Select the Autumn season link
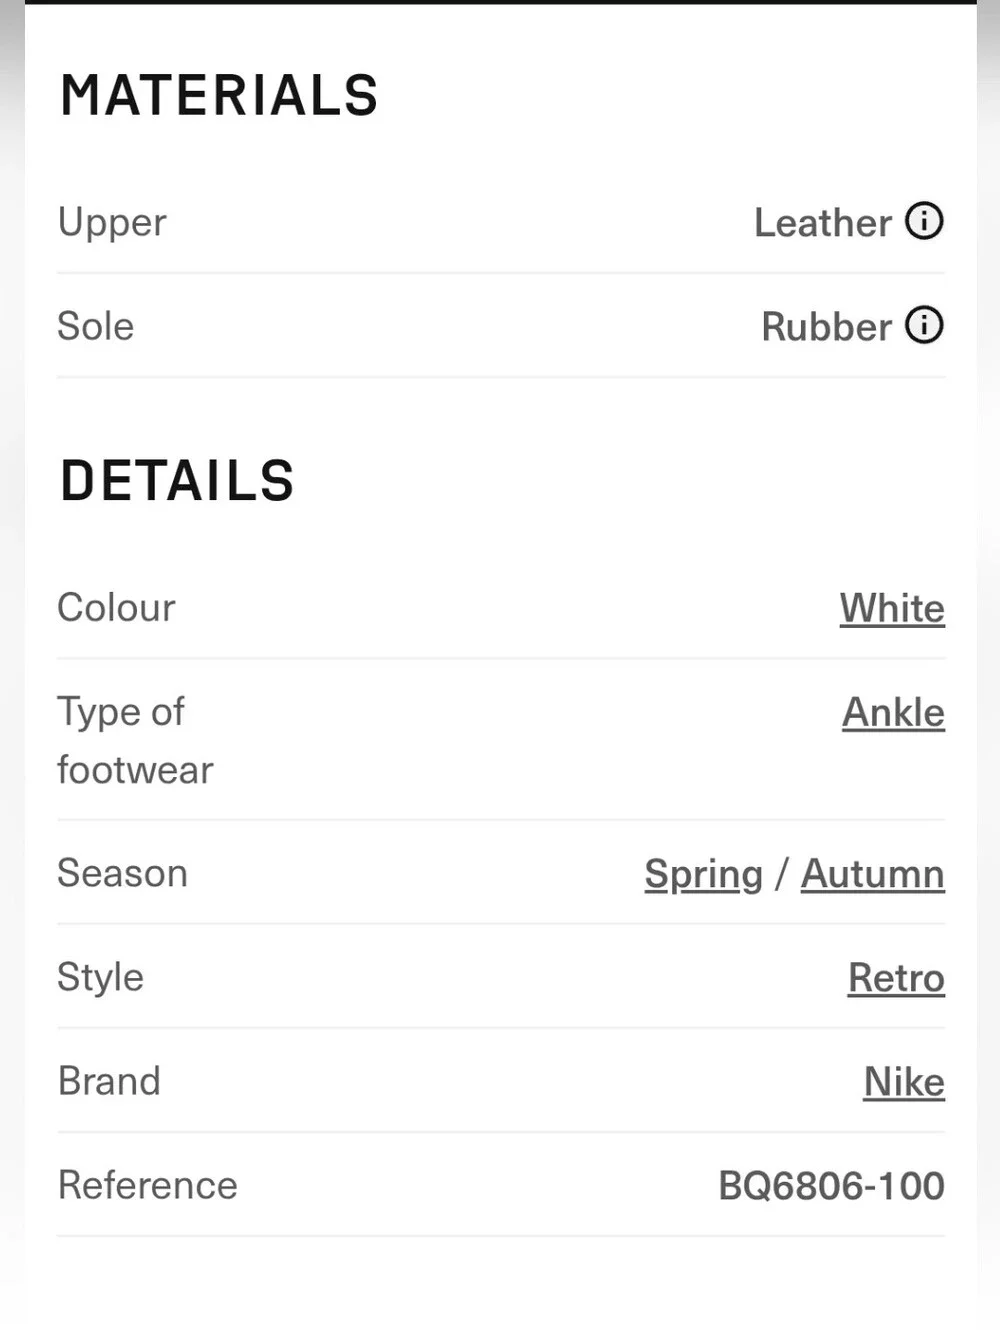Viewport: 1000px width, 1330px height. pyautogui.click(x=872, y=873)
